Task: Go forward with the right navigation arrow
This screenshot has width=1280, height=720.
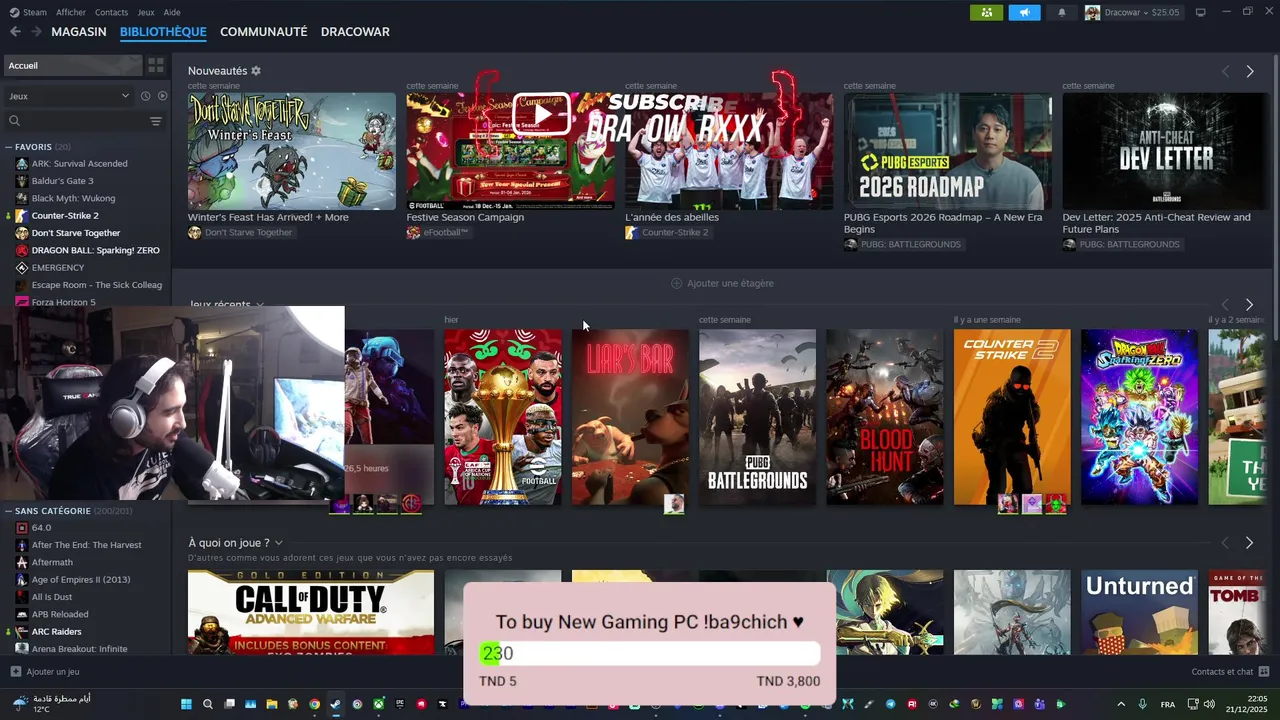Action: (x=36, y=32)
